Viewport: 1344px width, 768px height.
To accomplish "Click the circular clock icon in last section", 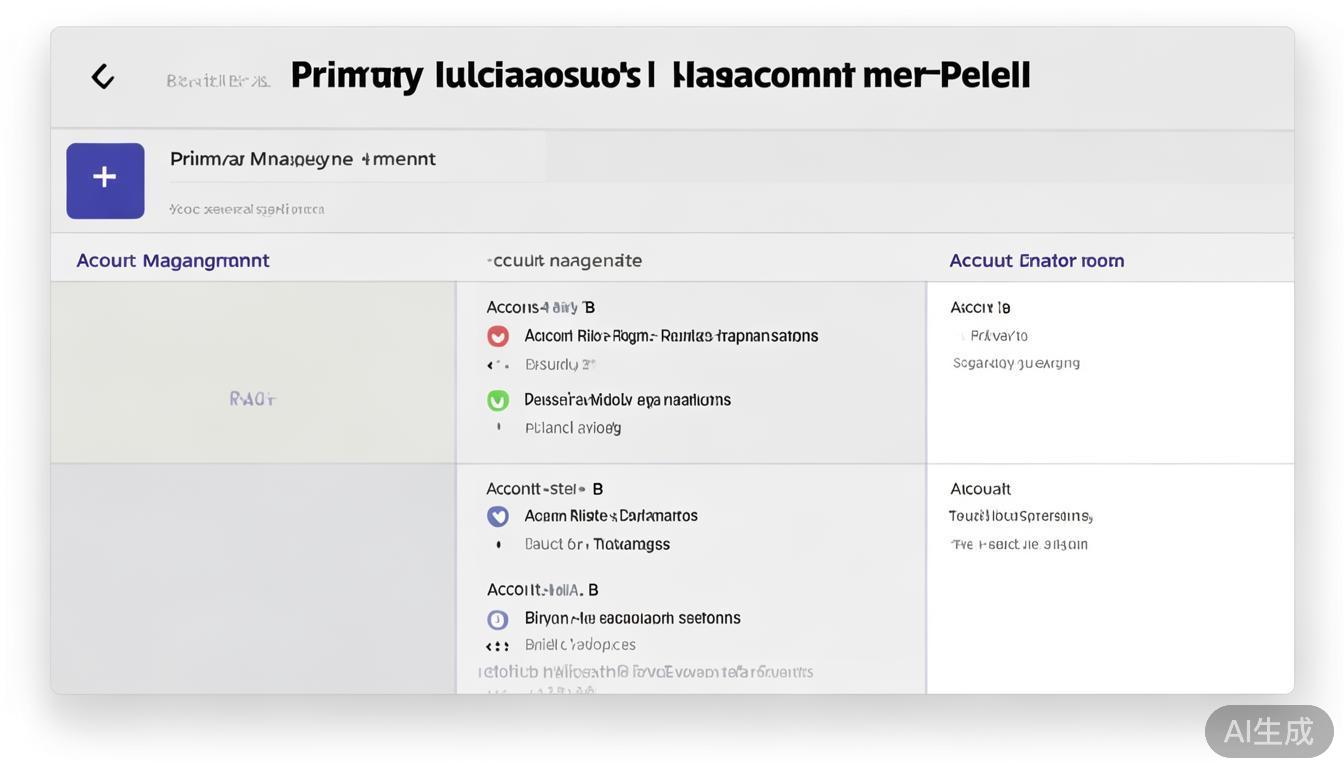I will 498,619.
